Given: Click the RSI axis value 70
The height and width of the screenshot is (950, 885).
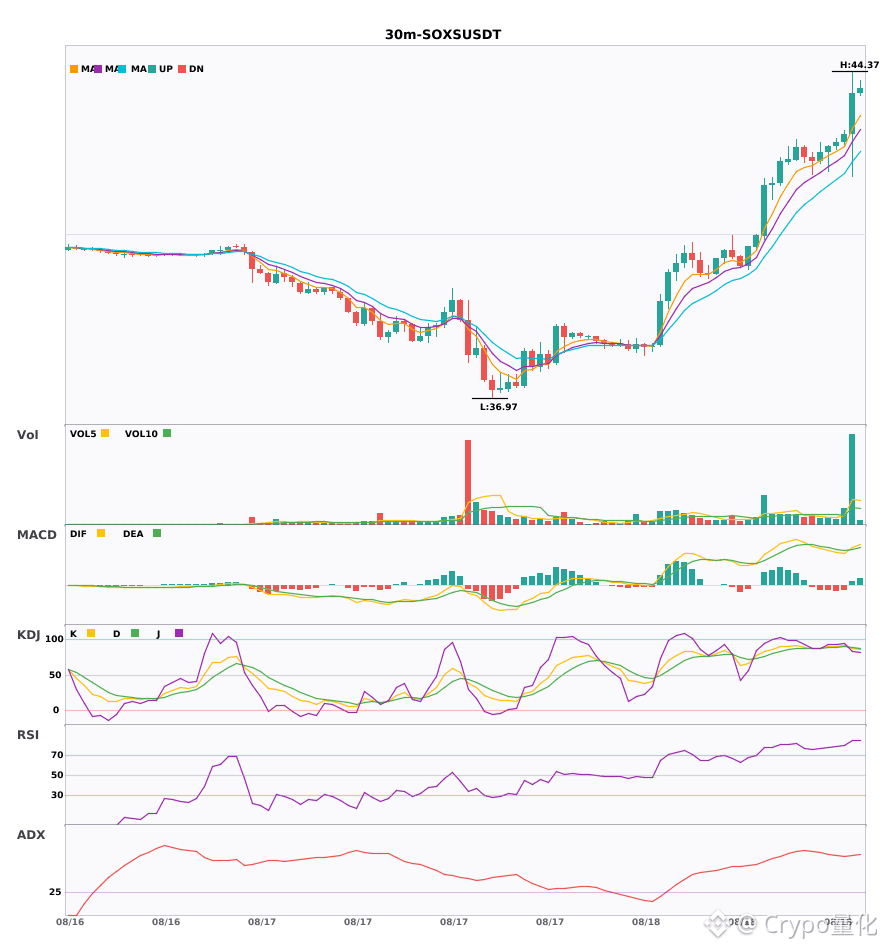Looking at the screenshot, I should (57, 755).
